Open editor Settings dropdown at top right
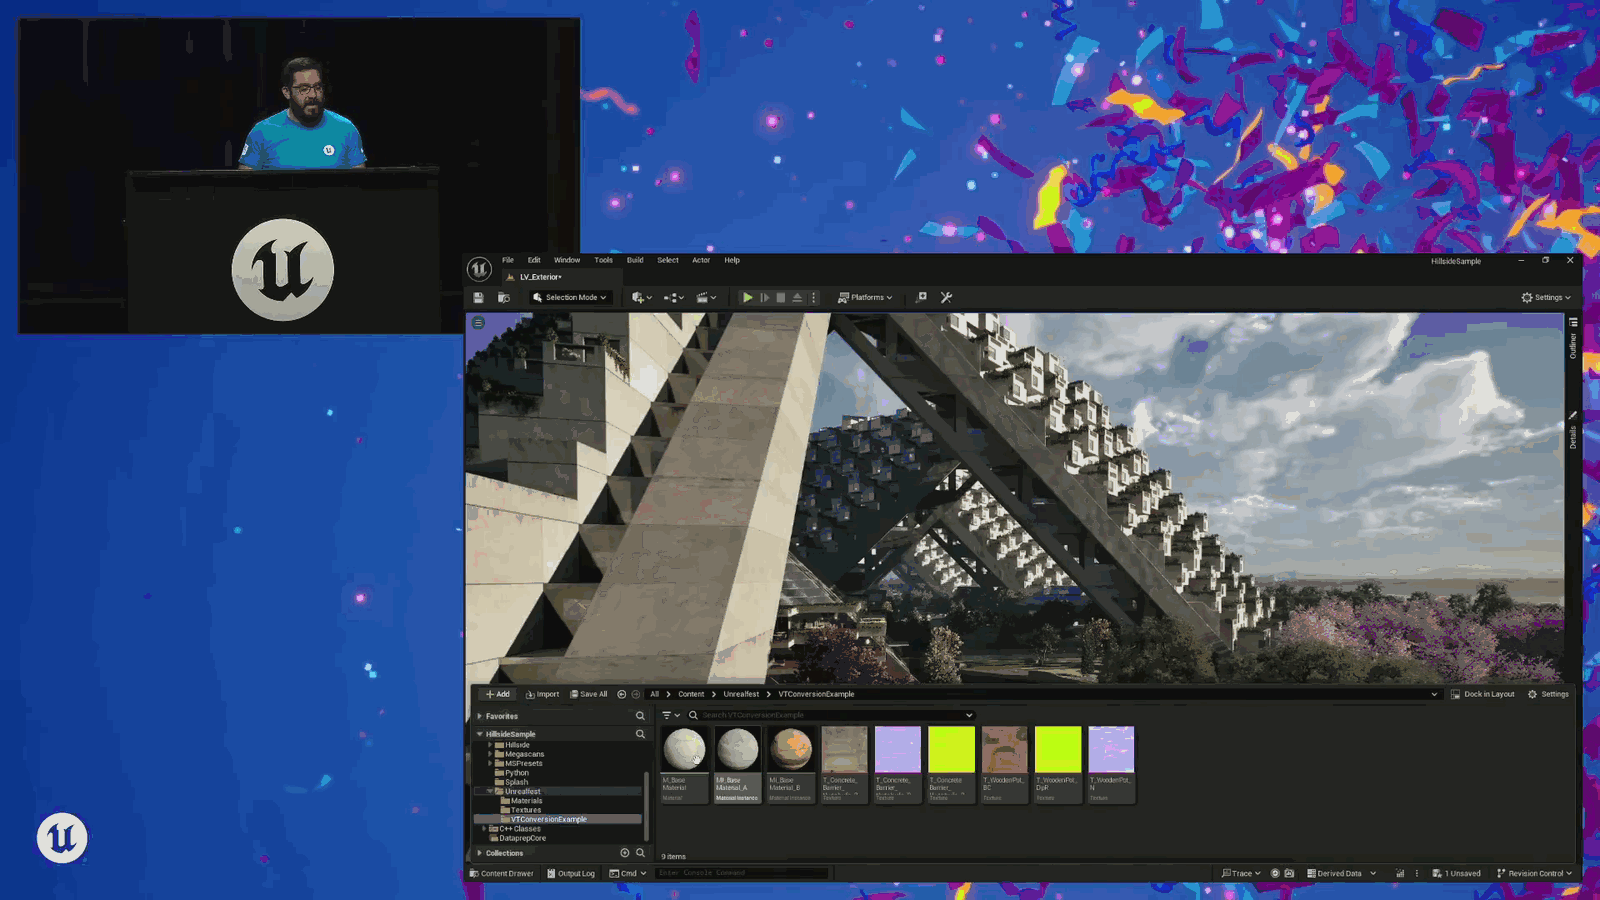 [x=1546, y=297]
